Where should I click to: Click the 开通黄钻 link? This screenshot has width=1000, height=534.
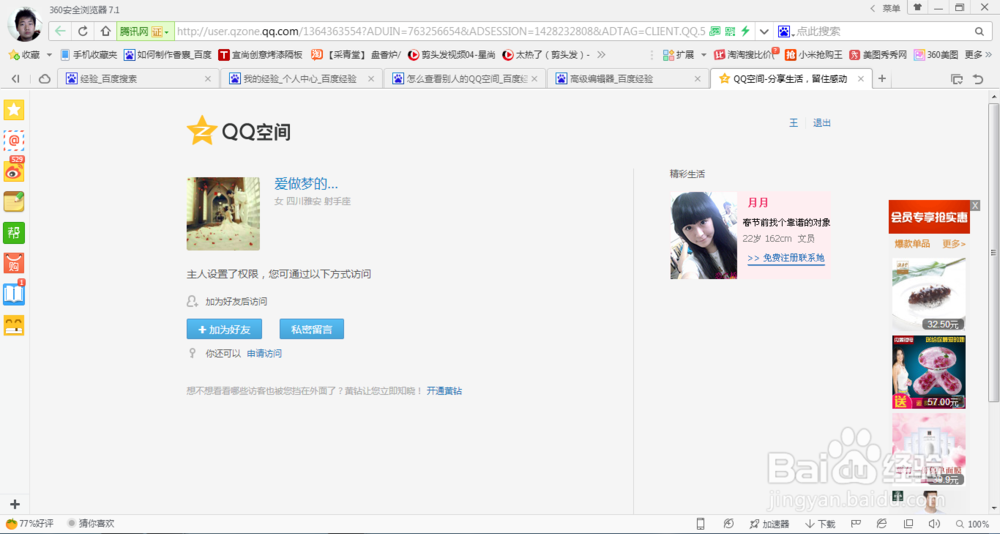click(x=444, y=391)
